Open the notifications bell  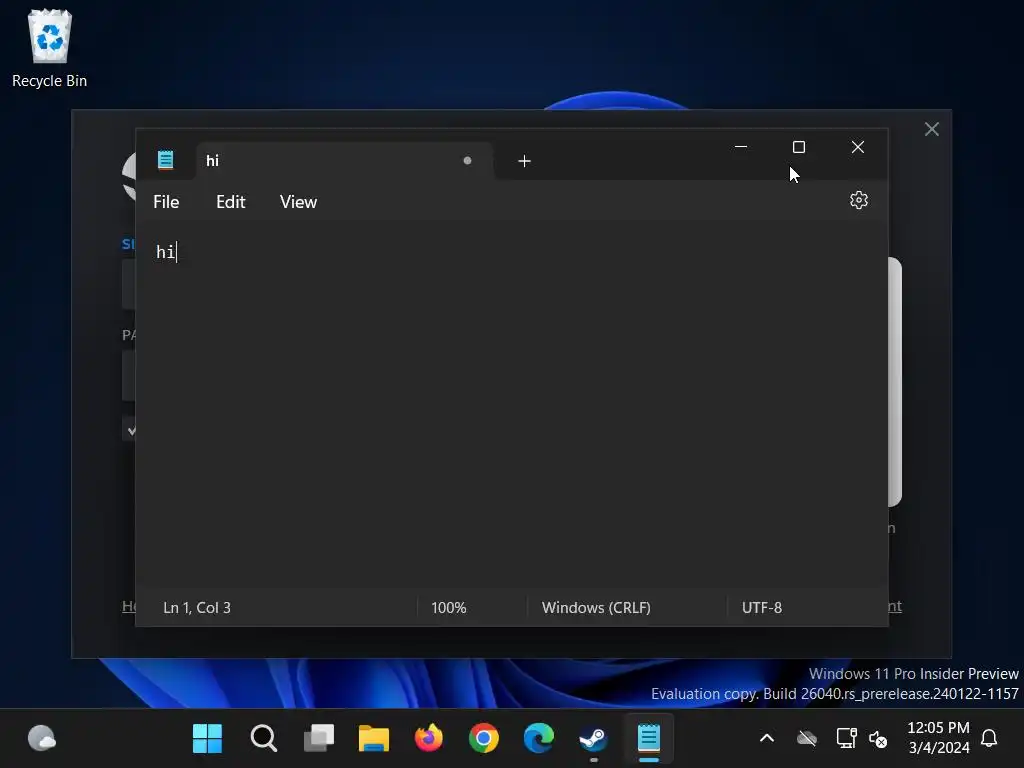click(x=989, y=739)
